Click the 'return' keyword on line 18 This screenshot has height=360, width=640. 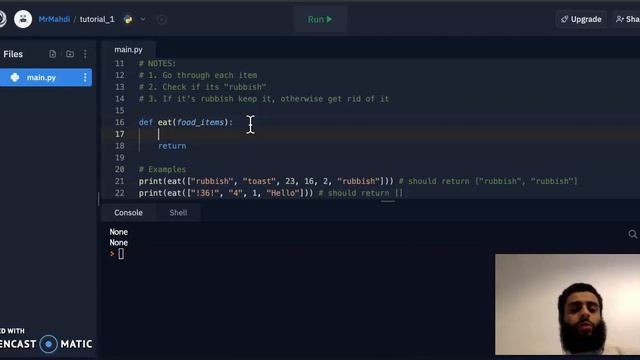(172, 146)
